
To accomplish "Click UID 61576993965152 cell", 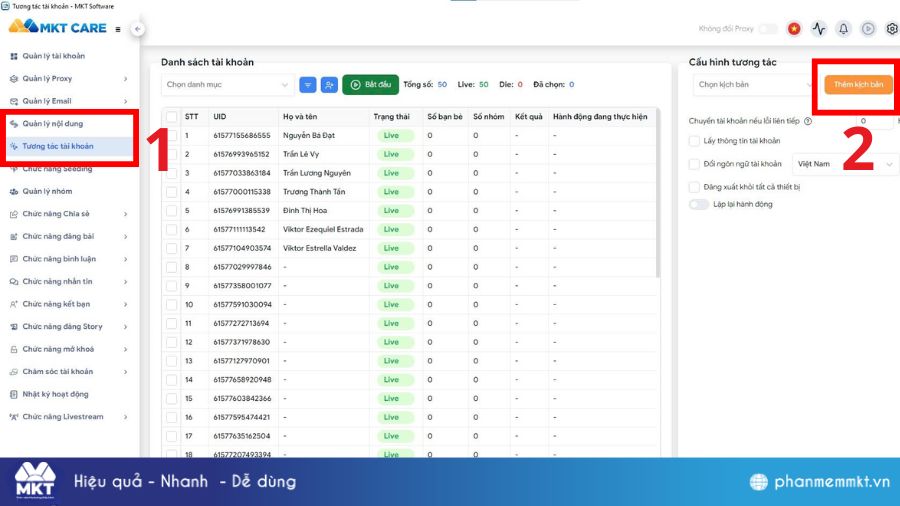I will (x=242, y=154).
